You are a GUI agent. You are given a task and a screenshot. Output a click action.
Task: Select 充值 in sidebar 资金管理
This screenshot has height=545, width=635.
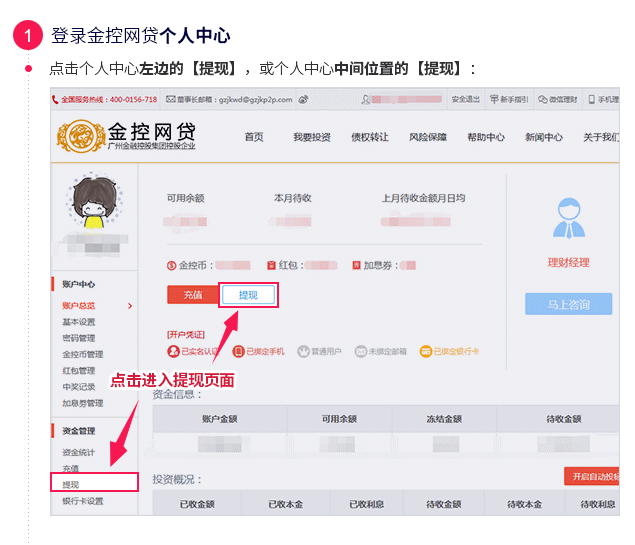pos(70,468)
